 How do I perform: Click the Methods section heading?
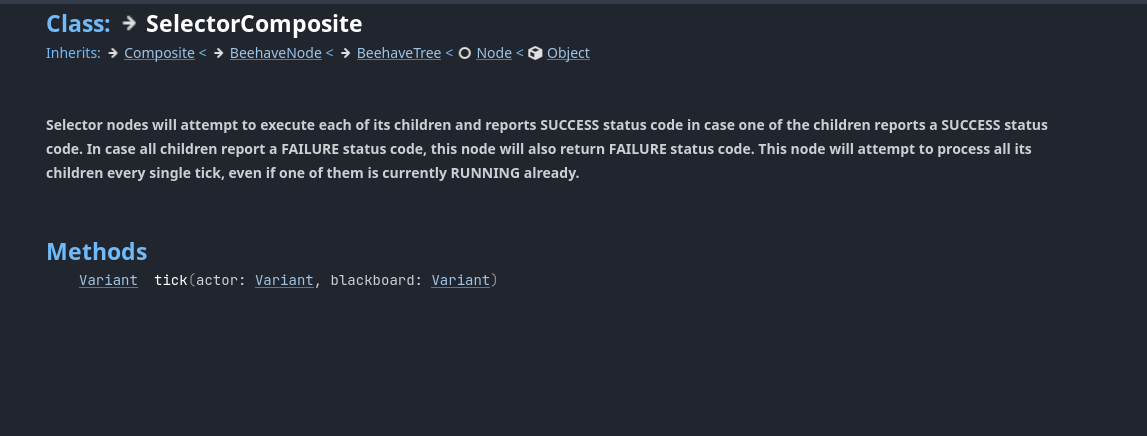tap(97, 252)
